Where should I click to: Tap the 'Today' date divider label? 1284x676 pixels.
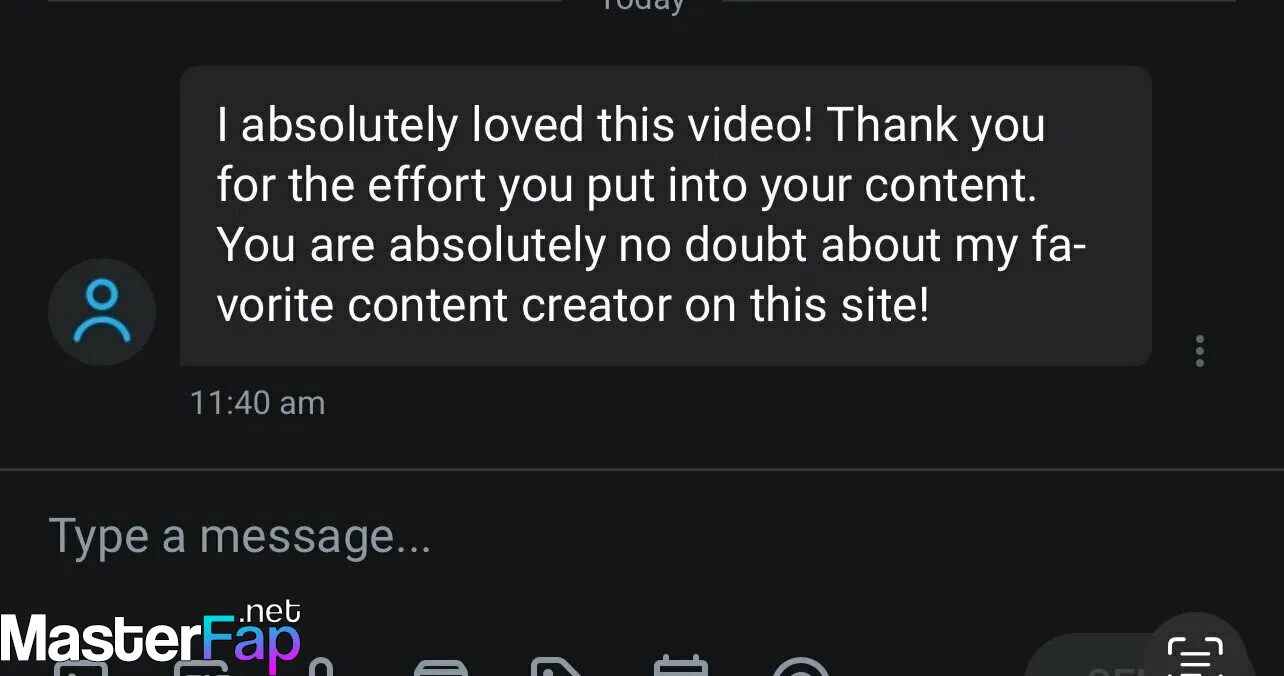click(642, 5)
